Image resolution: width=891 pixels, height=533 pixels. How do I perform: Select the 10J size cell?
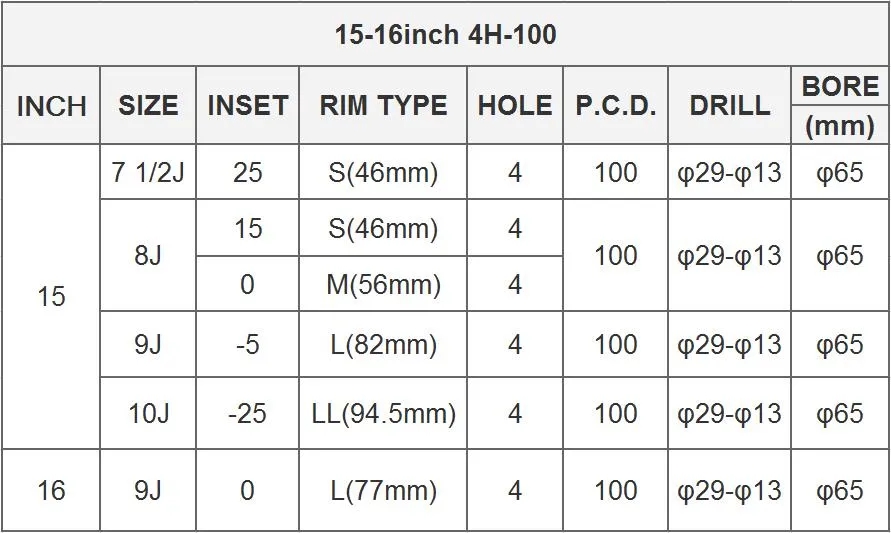point(148,413)
